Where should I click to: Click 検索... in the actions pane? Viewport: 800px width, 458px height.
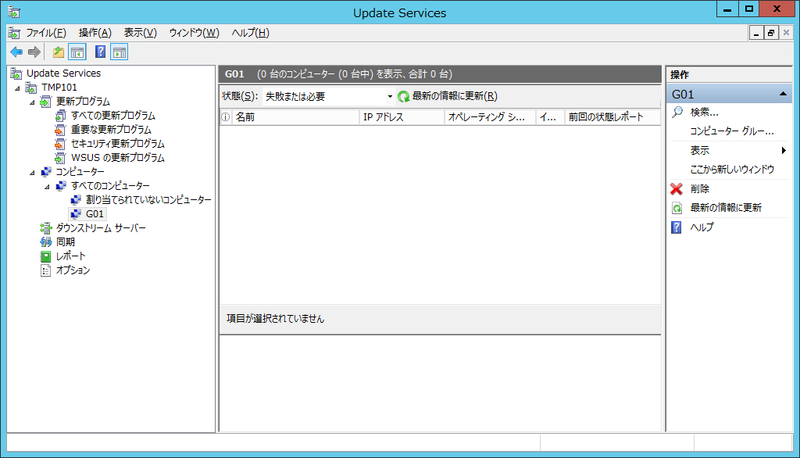[x=704, y=112]
